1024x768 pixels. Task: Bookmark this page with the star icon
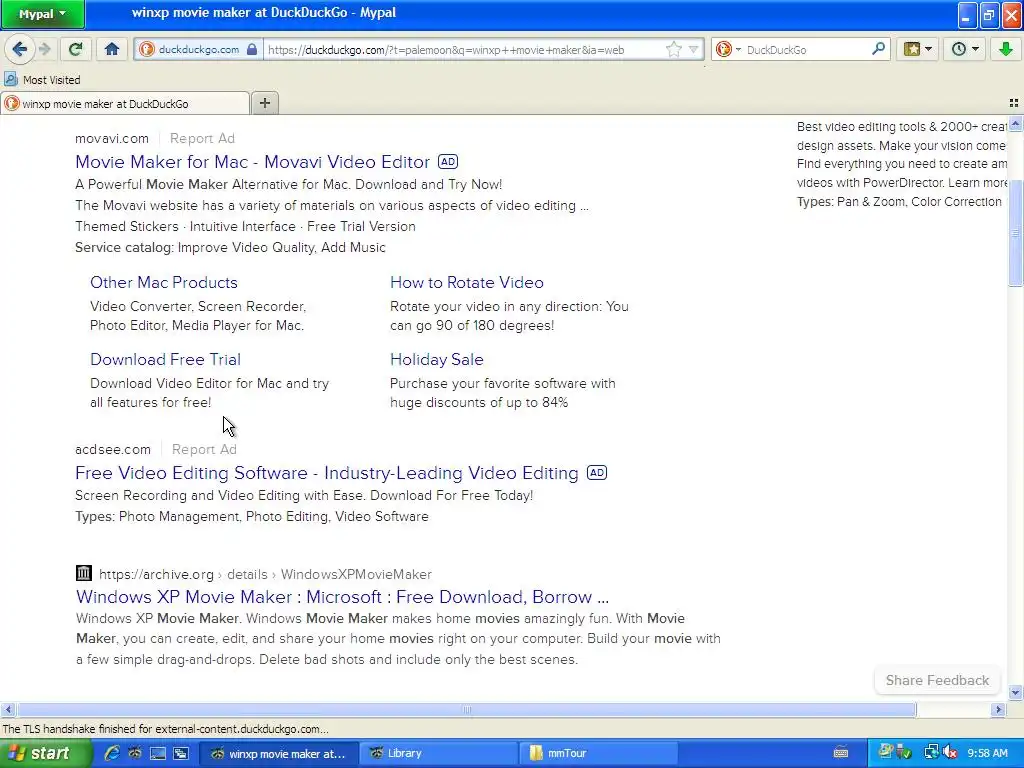pos(673,50)
